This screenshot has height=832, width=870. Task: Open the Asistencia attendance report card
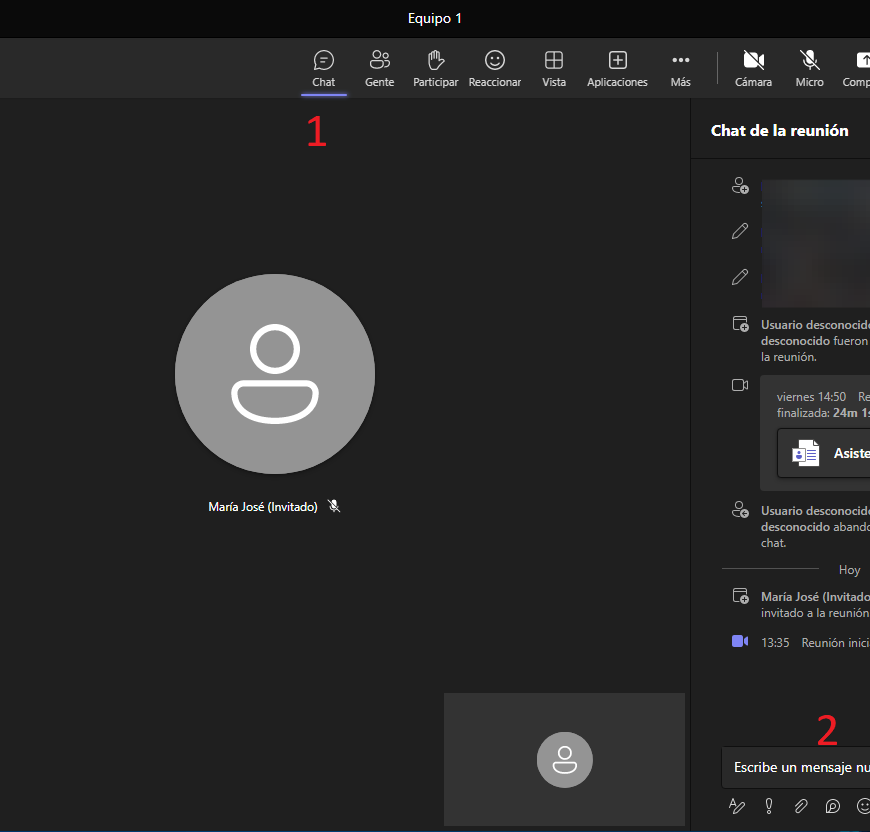coord(824,453)
